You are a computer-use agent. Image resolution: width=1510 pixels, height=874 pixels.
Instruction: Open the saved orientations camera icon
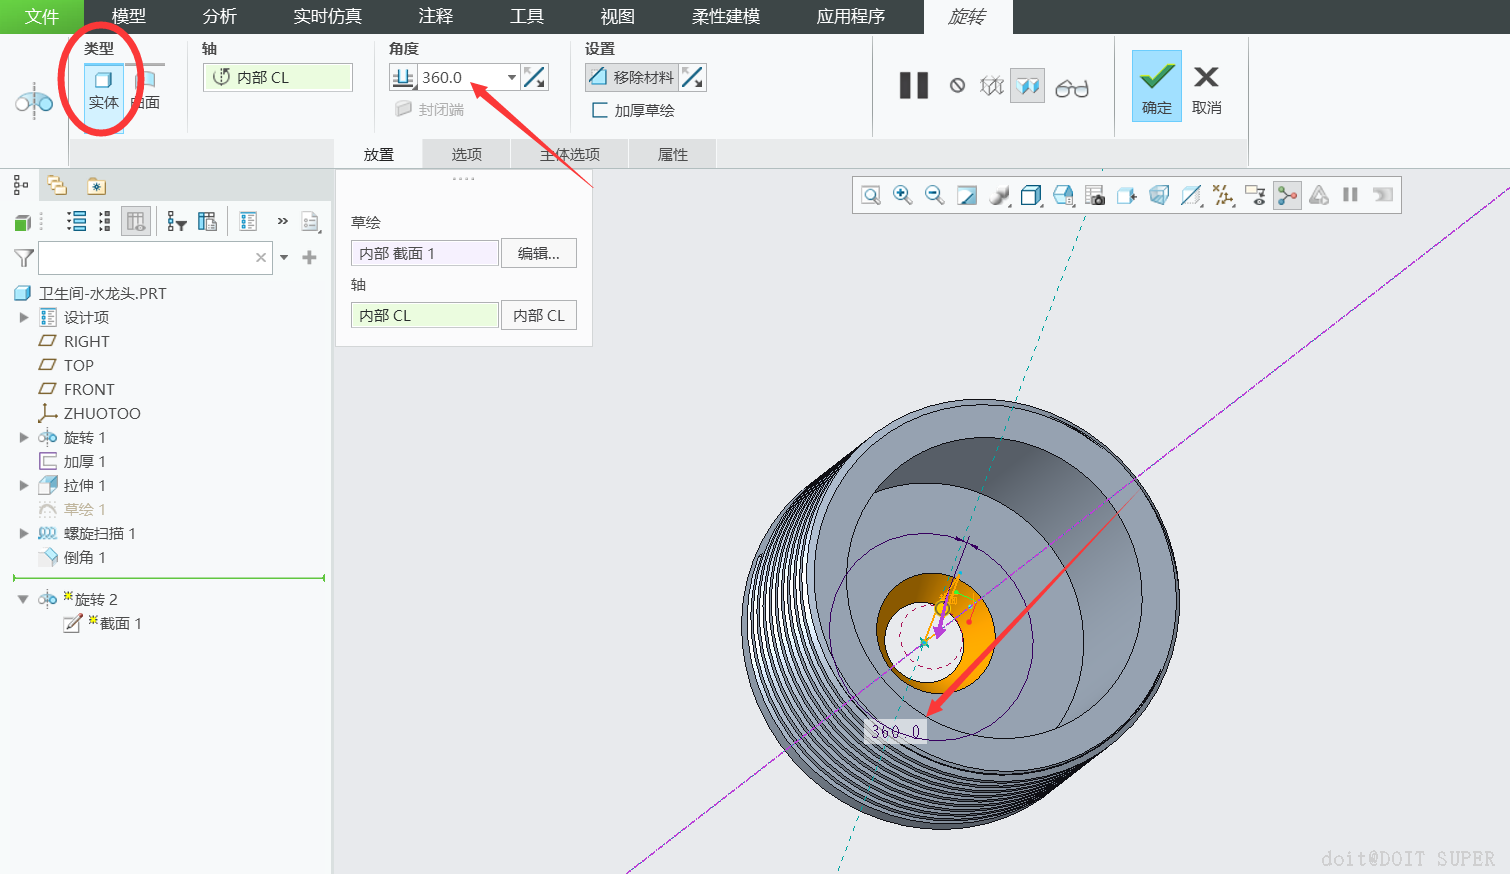tap(1095, 195)
